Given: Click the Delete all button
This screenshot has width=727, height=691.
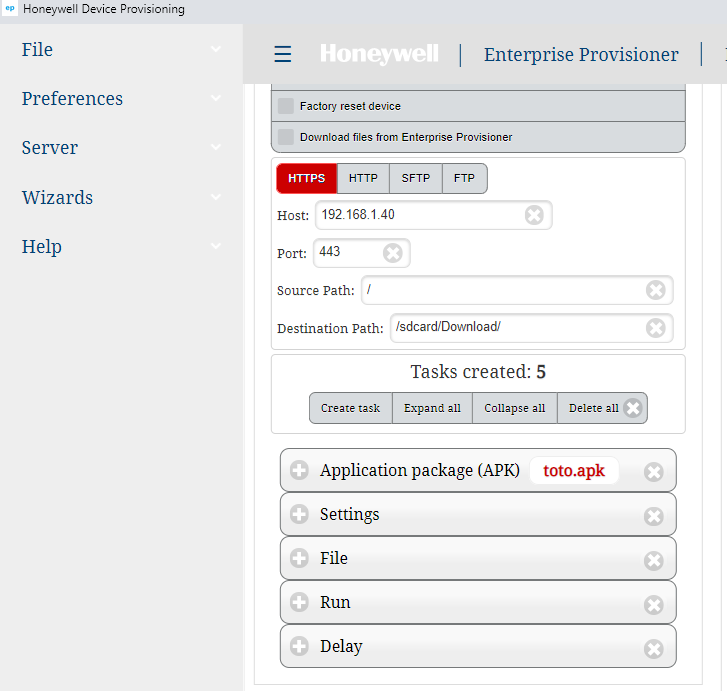Looking at the screenshot, I should point(602,408).
